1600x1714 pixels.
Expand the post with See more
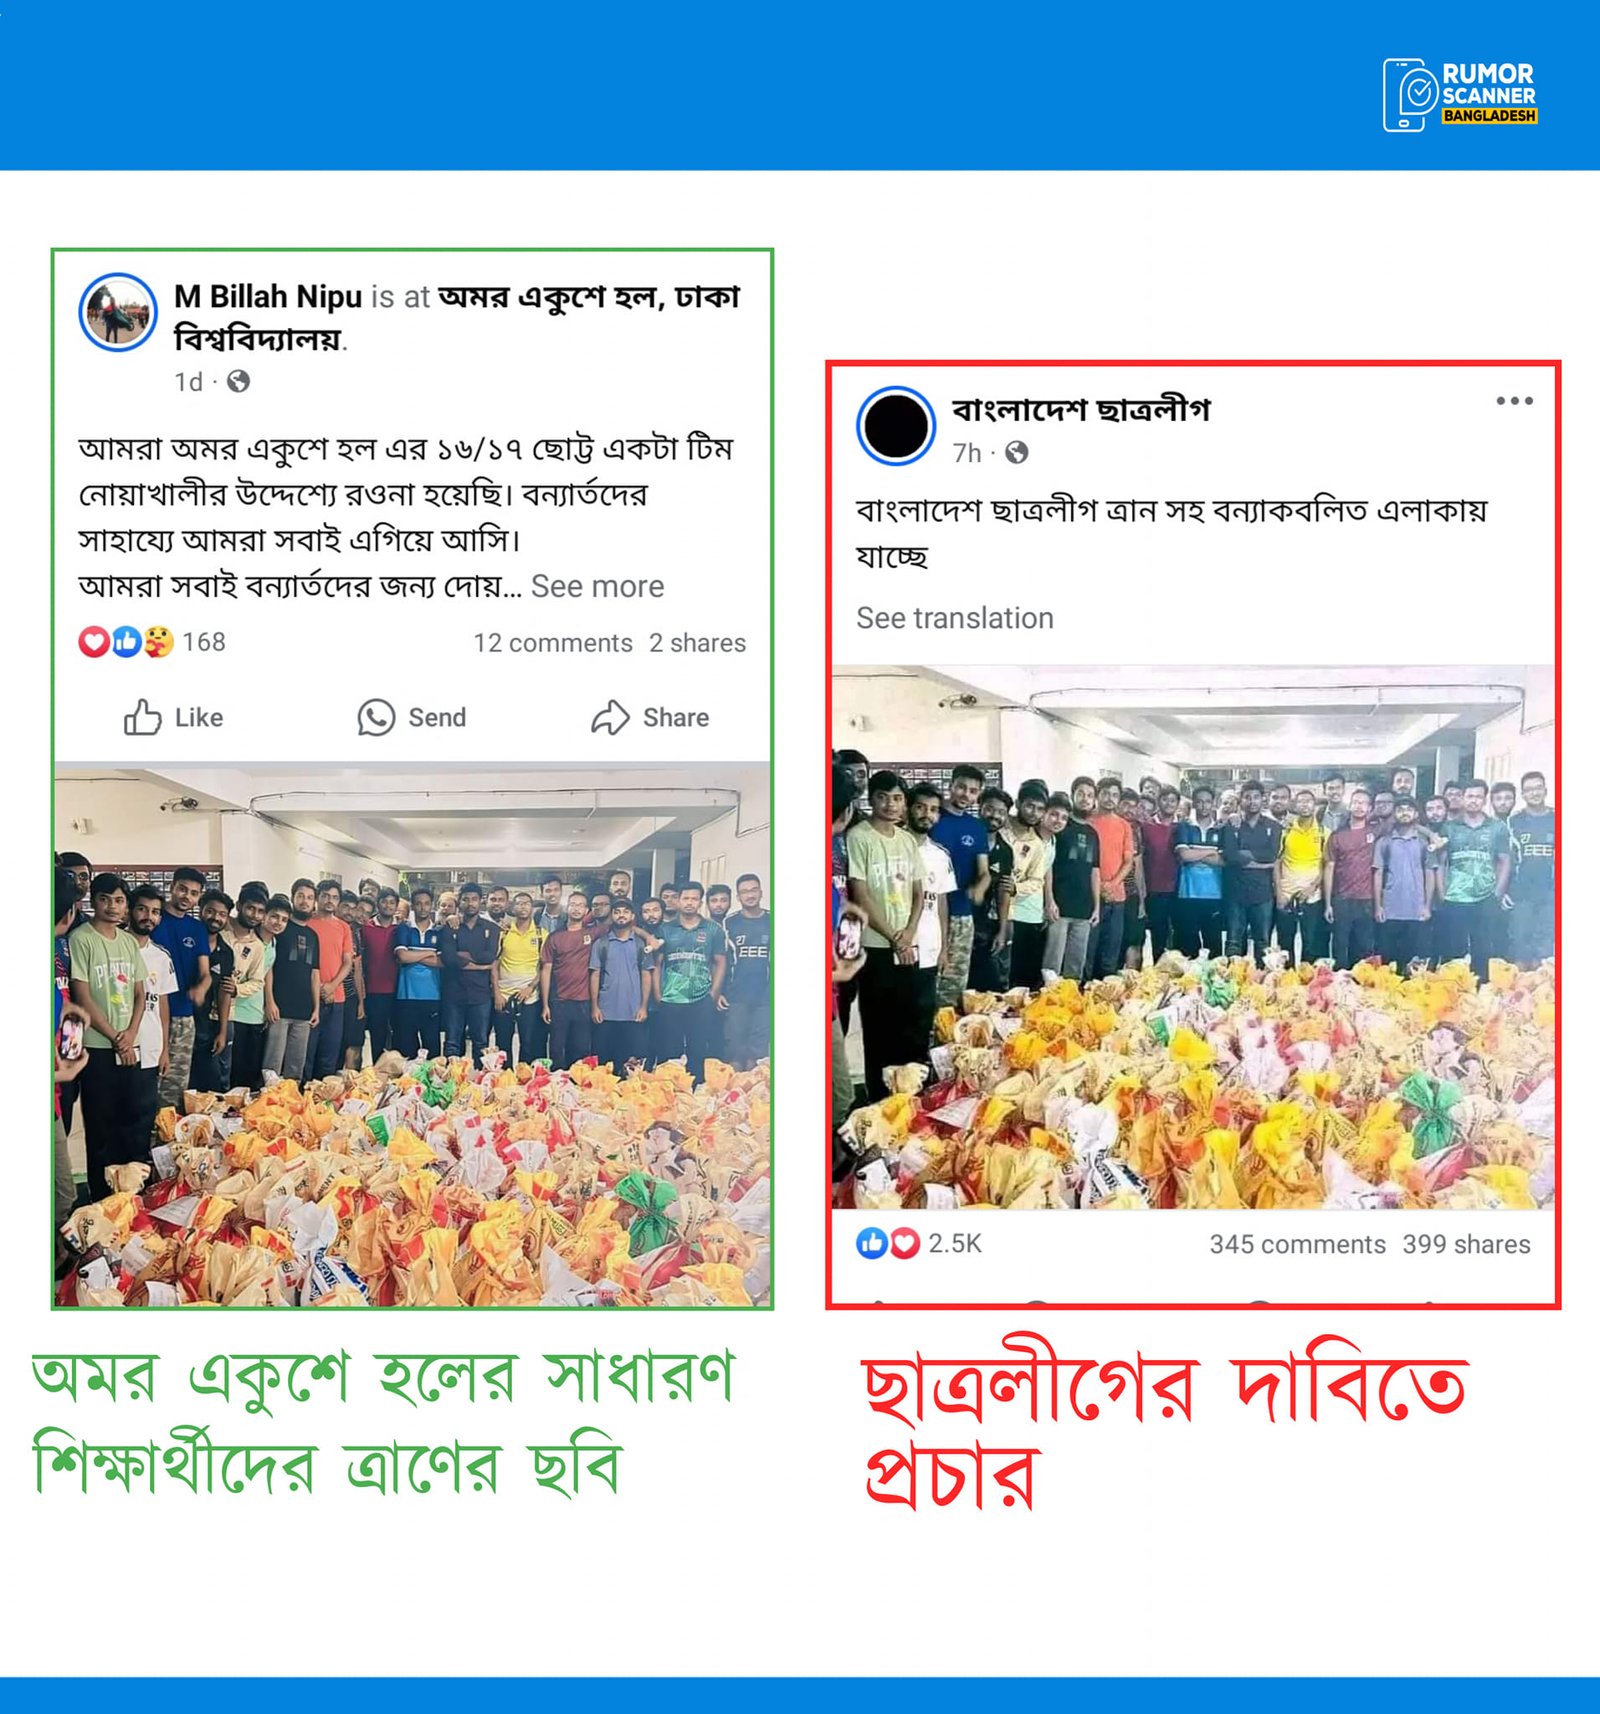[x=597, y=586]
